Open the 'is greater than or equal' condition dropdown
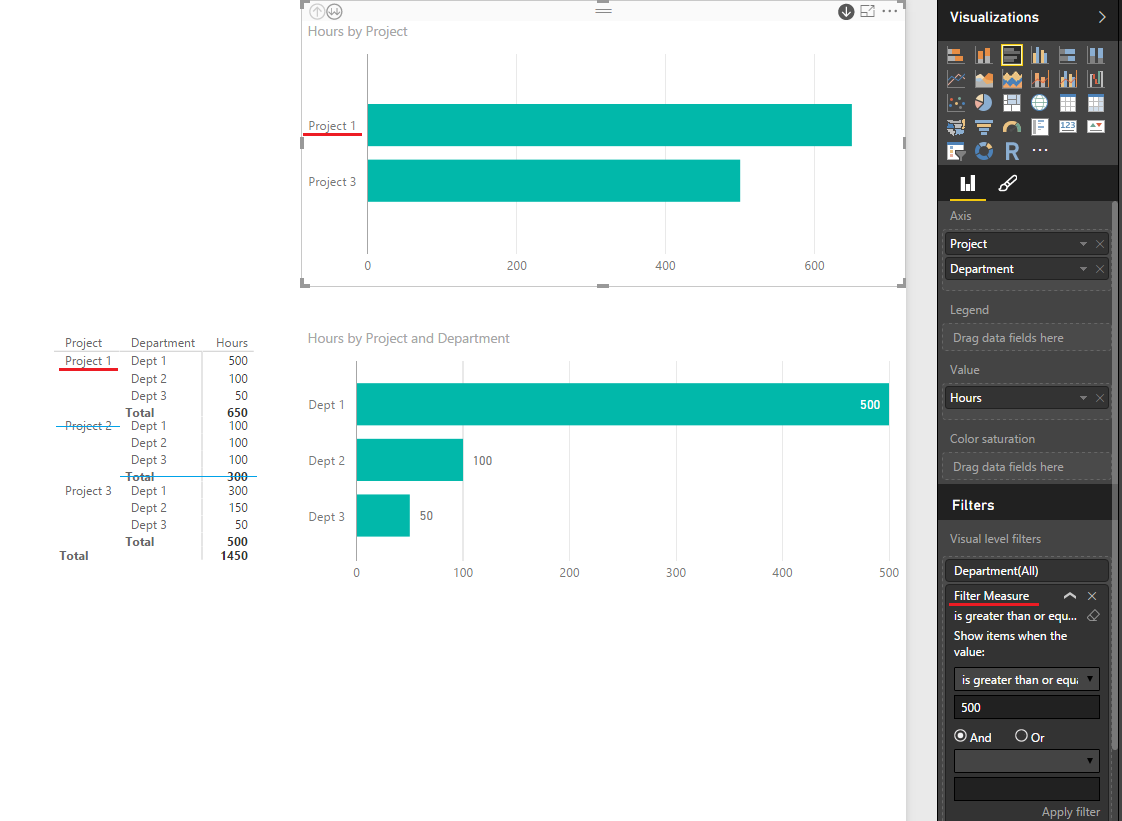Viewport: 1122px width, 821px height. 1026,679
